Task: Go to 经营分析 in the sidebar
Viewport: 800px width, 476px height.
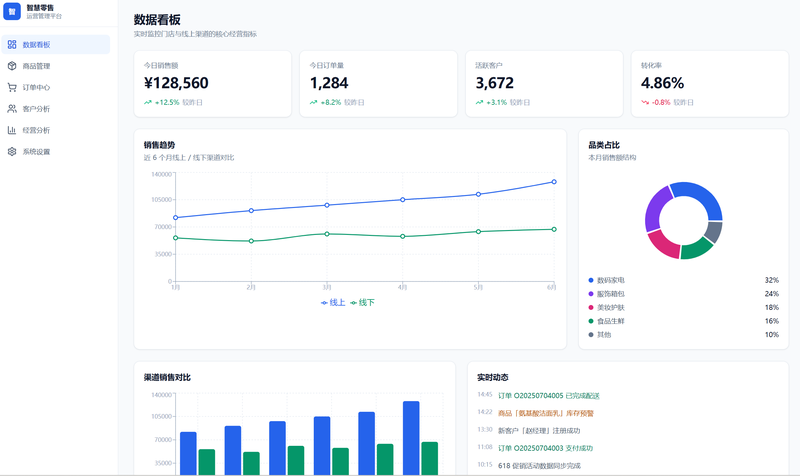Action: click(56, 130)
